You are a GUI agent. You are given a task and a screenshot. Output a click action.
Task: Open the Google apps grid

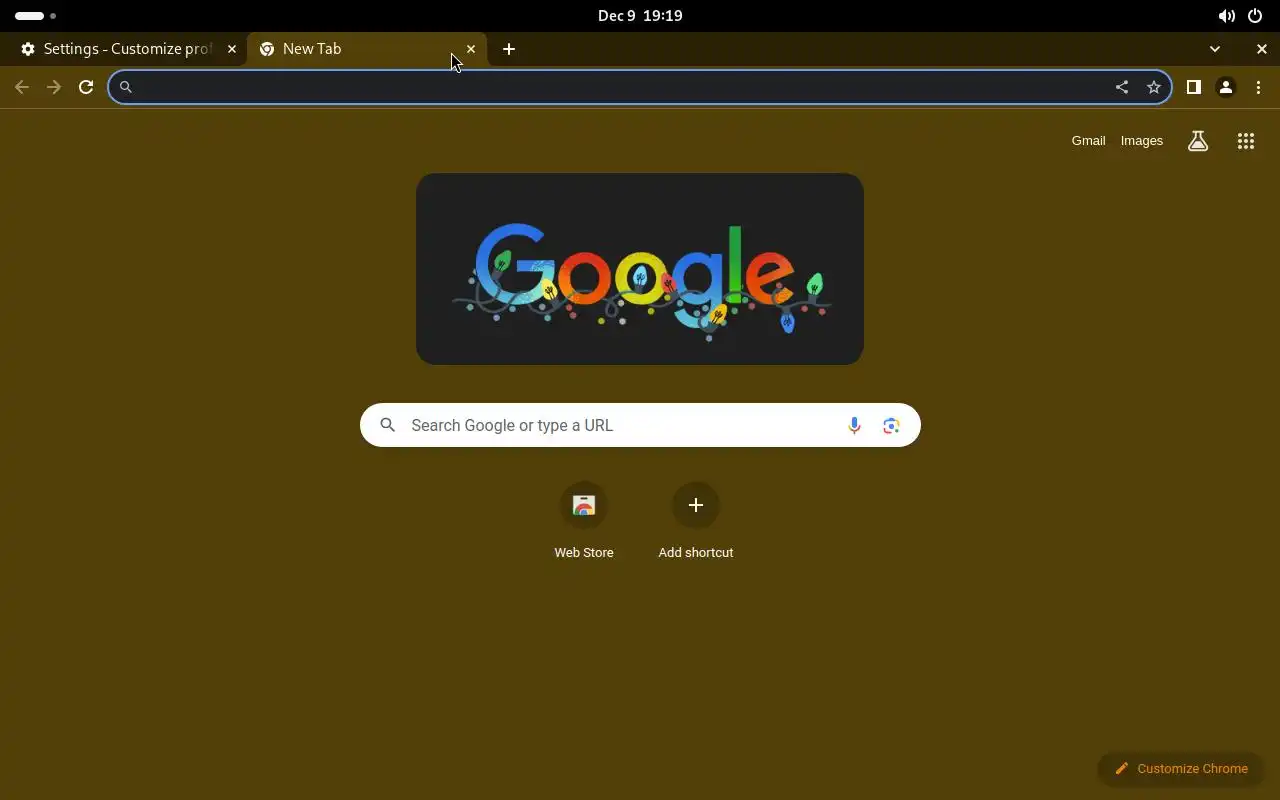1246,141
